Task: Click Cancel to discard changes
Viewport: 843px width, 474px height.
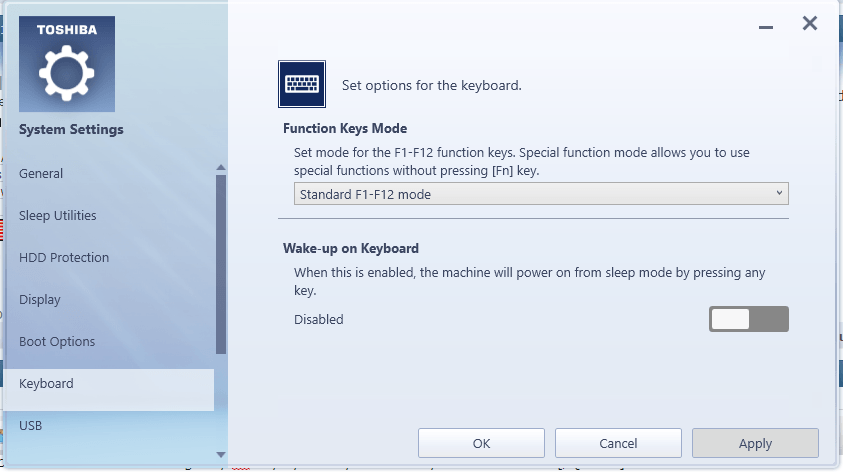Action: click(618, 443)
